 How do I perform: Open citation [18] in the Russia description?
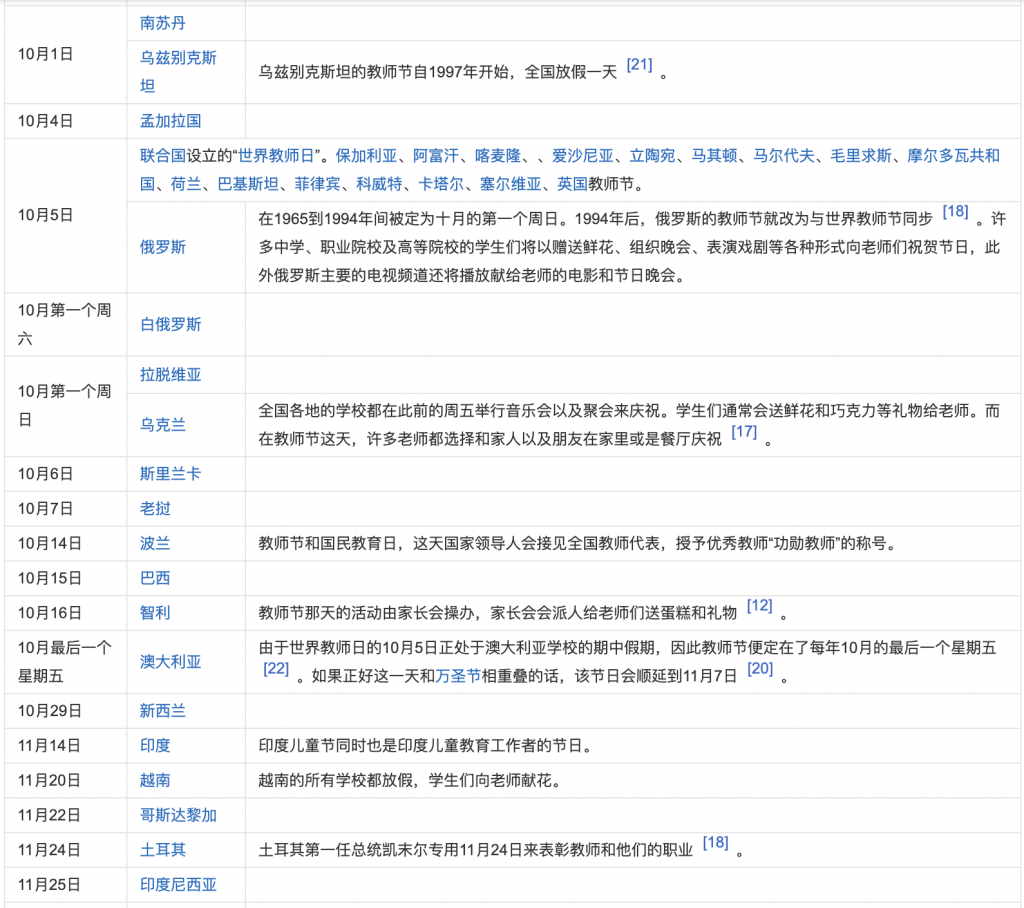pos(955,212)
